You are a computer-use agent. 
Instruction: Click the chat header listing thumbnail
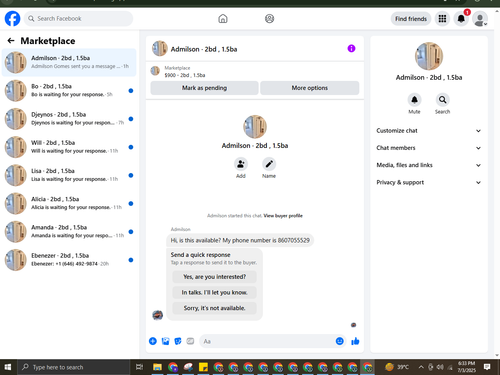pos(159,49)
